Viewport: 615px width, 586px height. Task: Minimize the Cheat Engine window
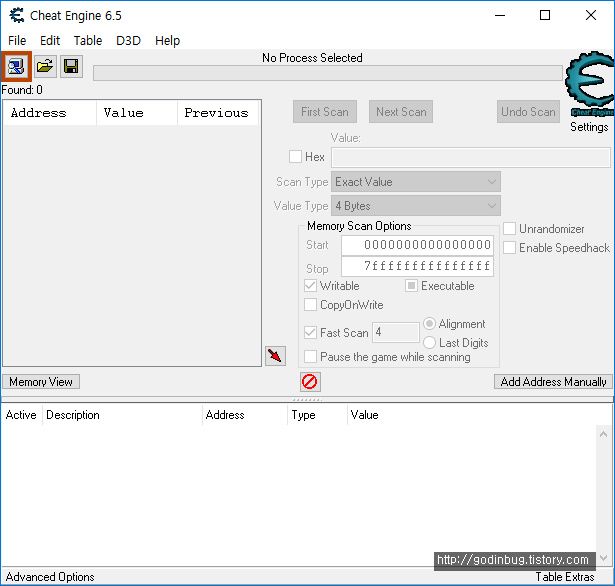(x=500, y=15)
